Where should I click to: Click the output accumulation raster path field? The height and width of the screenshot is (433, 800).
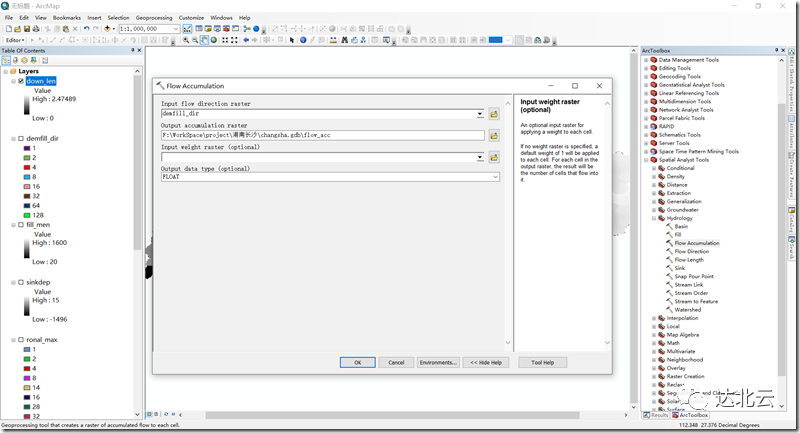(x=323, y=135)
